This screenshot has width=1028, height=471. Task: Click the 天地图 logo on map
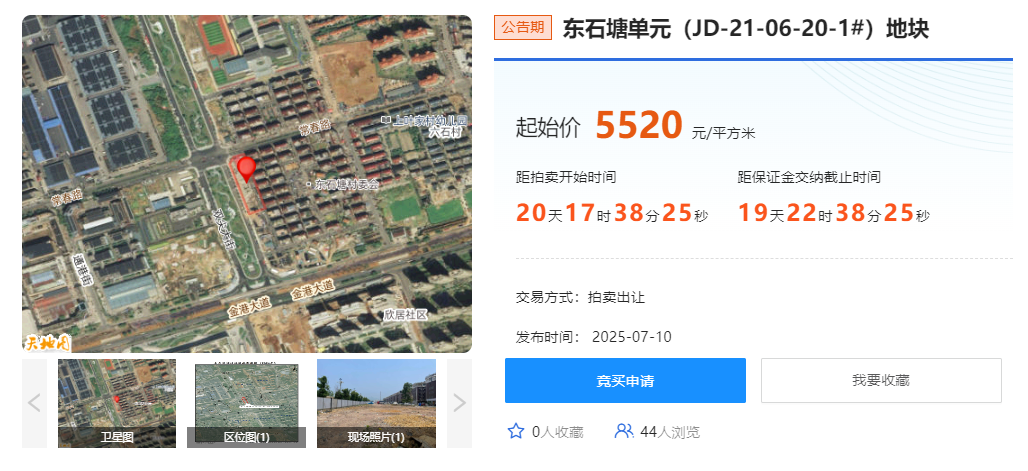pos(47,342)
